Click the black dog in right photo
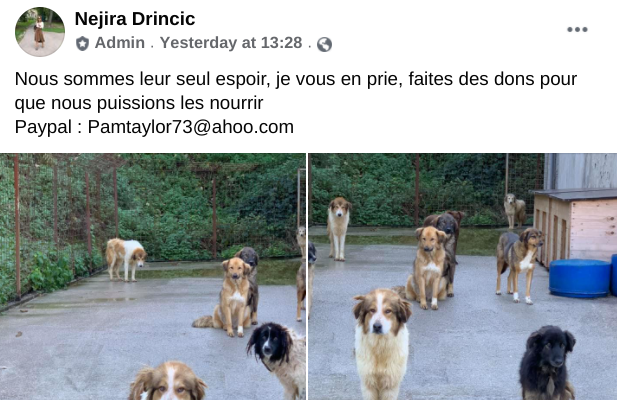The width and height of the screenshot is (617, 400). click(547, 363)
